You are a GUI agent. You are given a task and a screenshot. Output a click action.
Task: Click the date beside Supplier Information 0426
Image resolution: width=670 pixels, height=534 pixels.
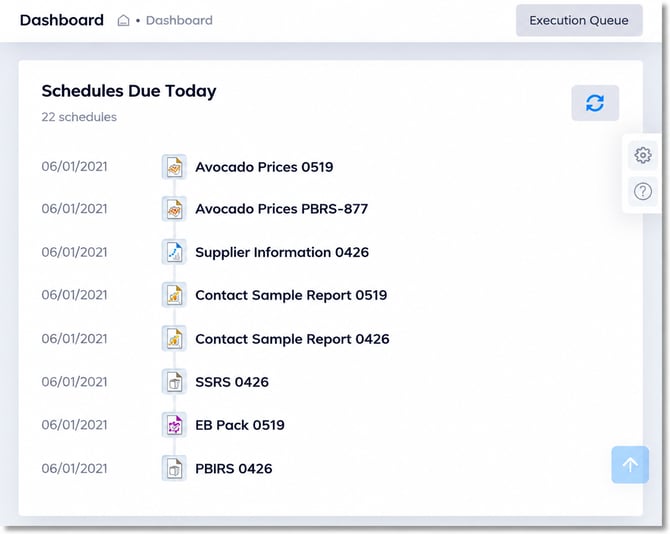click(x=74, y=252)
